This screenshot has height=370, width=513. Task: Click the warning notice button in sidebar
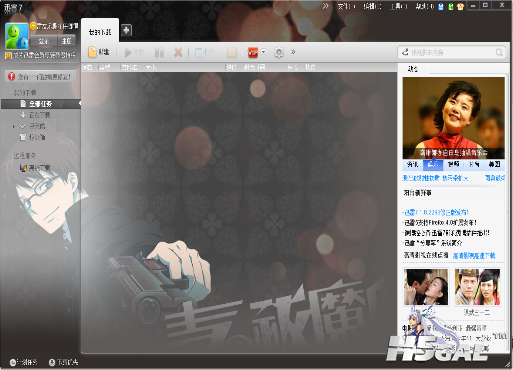pos(40,77)
